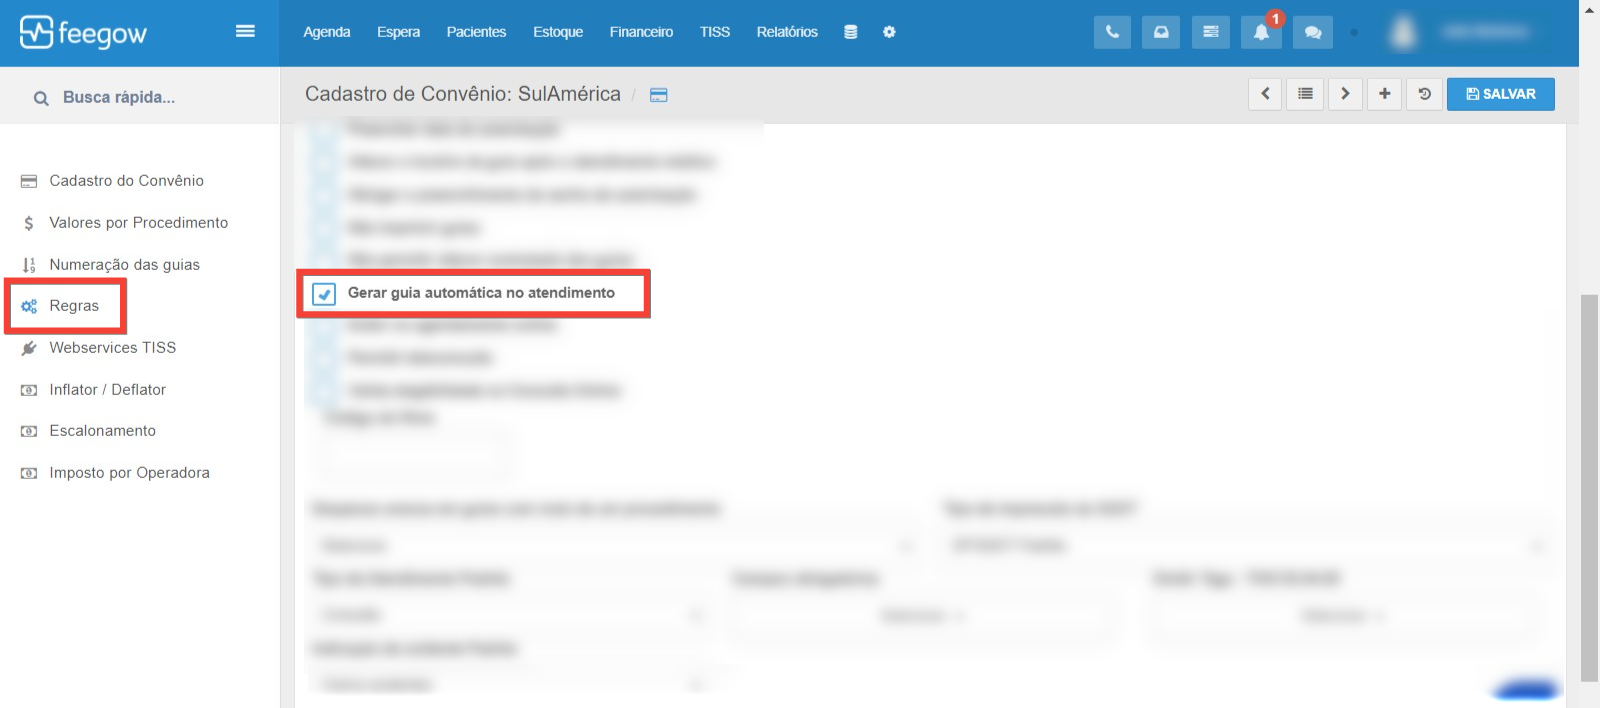The height and width of the screenshot is (708, 1600).
Task: Click the feegow logo
Action: point(83,33)
